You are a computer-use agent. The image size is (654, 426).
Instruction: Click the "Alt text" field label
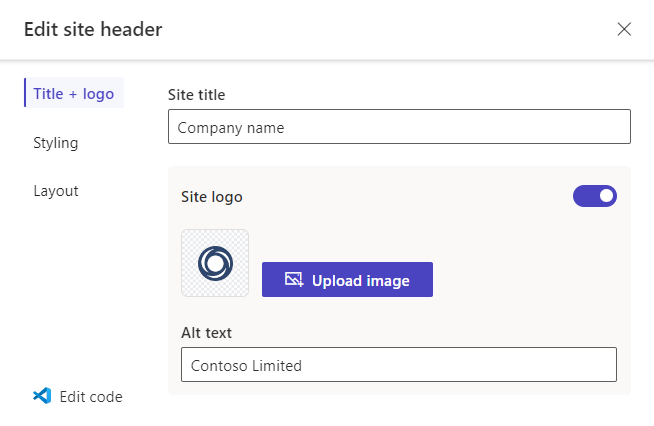click(x=206, y=332)
